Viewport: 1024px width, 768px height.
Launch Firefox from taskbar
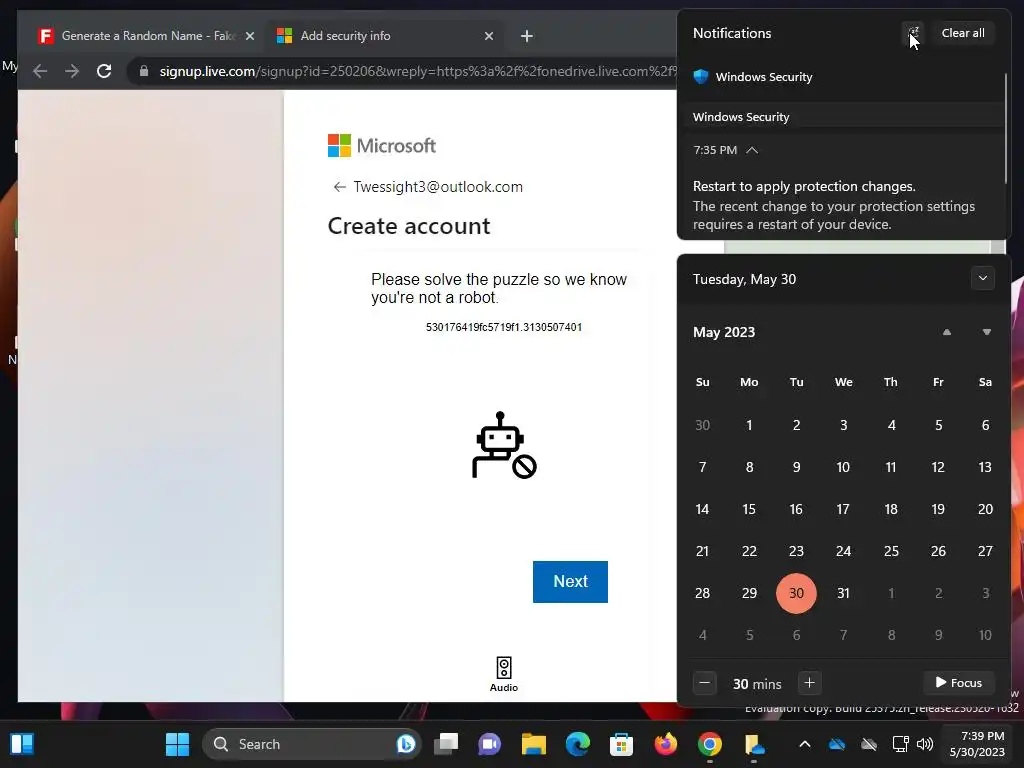tap(665, 744)
